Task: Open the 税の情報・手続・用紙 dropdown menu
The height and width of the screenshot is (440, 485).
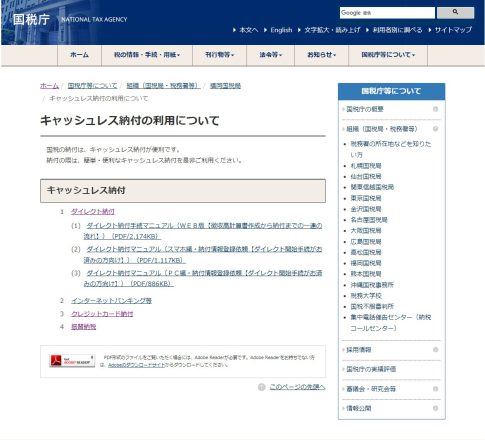Action: click(x=147, y=55)
